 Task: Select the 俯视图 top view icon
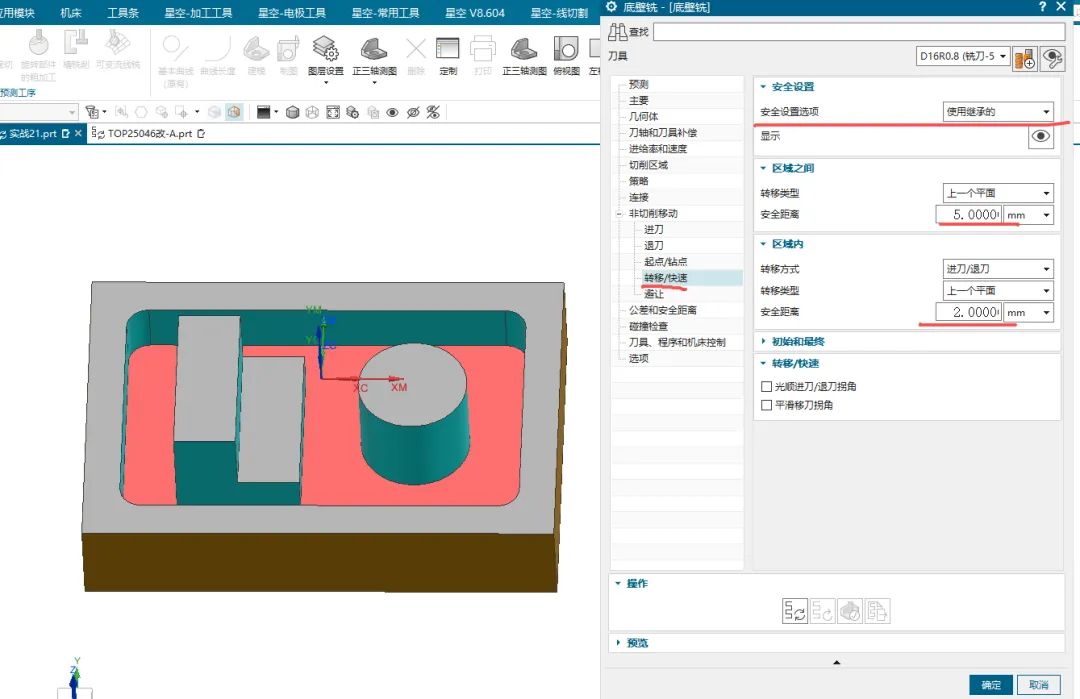[x=566, y=50]
